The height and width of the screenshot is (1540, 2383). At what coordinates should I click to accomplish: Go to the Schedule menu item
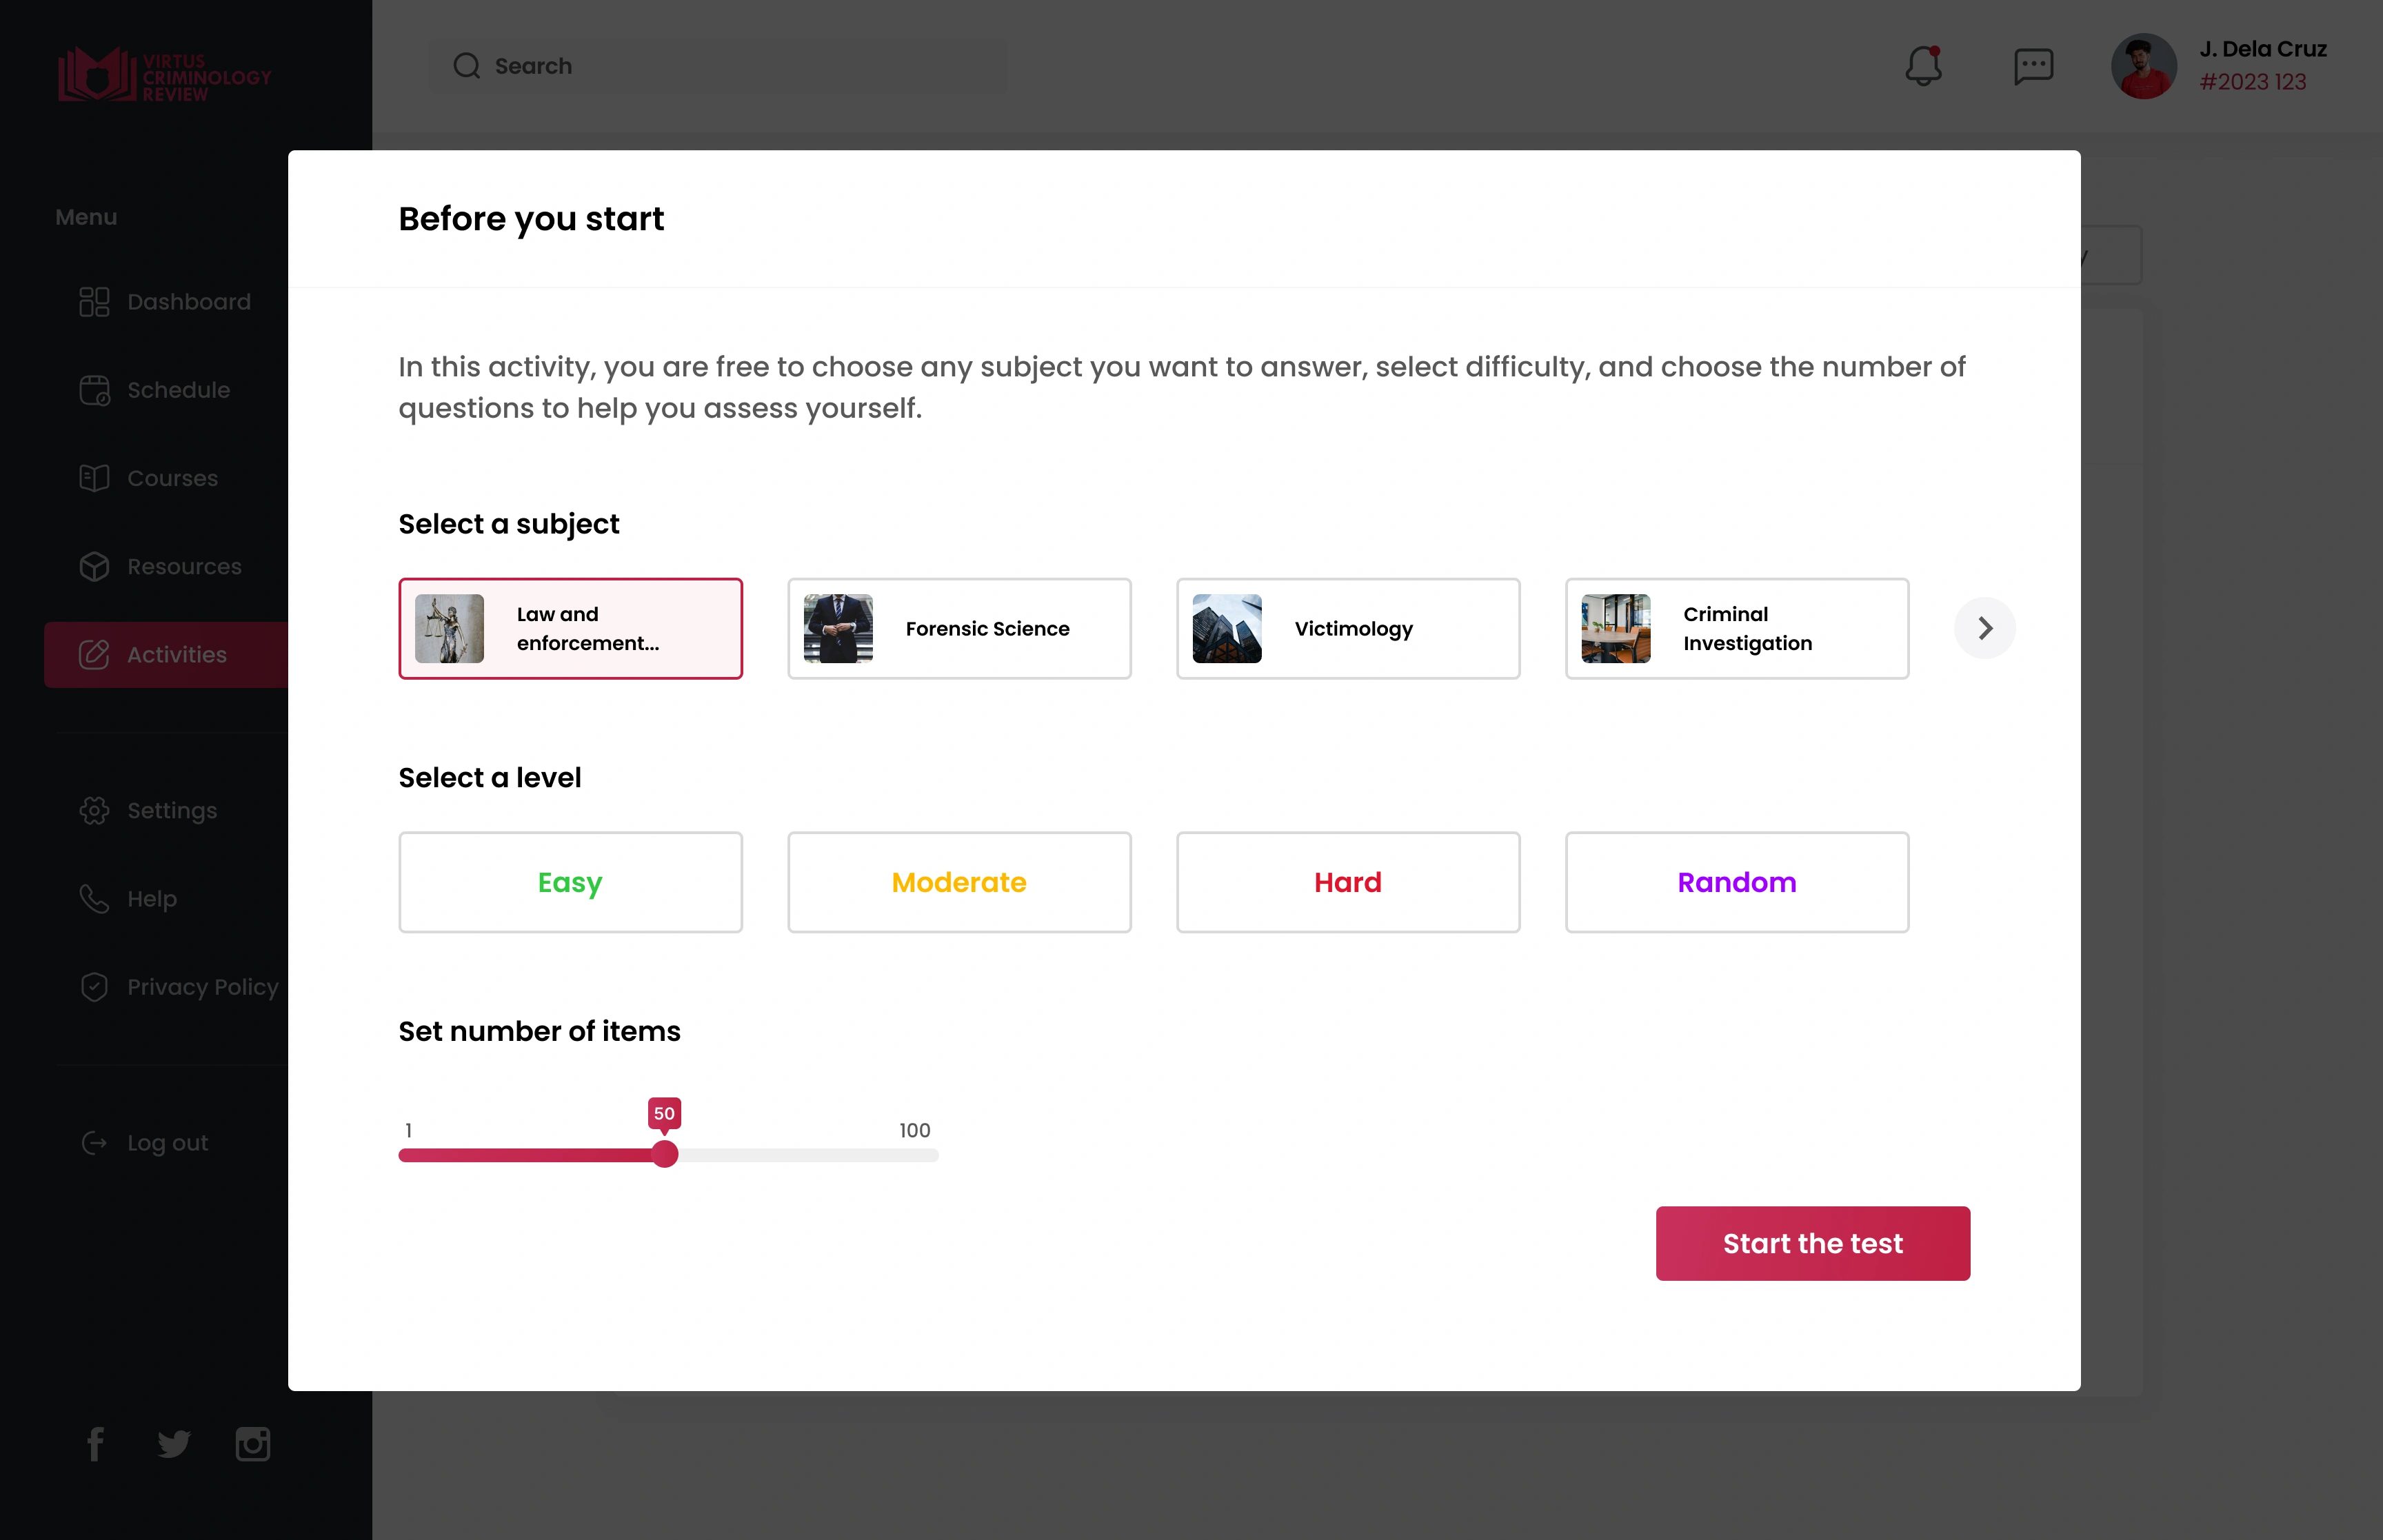point(178,390)
